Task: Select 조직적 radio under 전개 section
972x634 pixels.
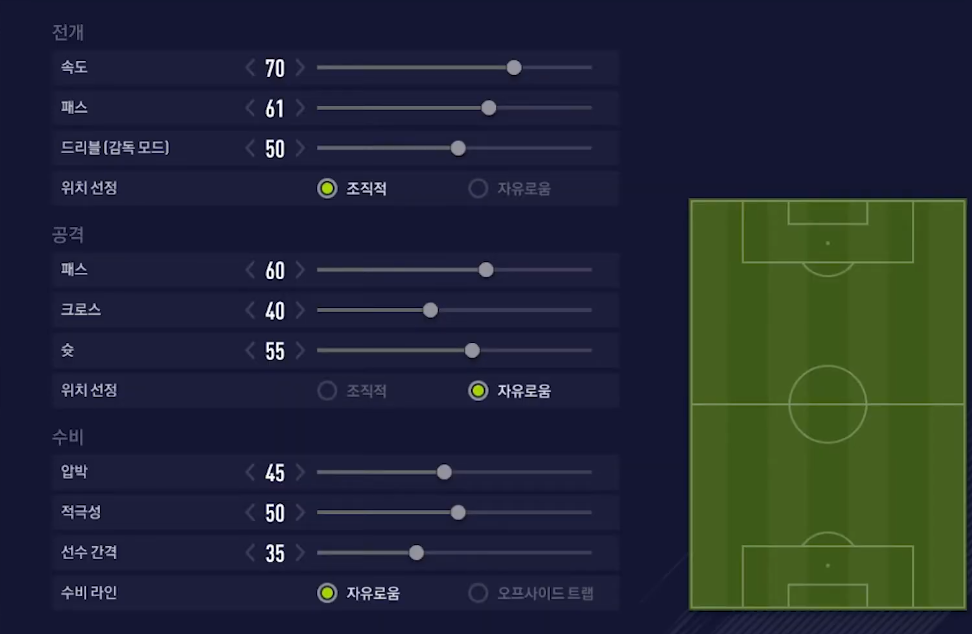Action: 327,188
